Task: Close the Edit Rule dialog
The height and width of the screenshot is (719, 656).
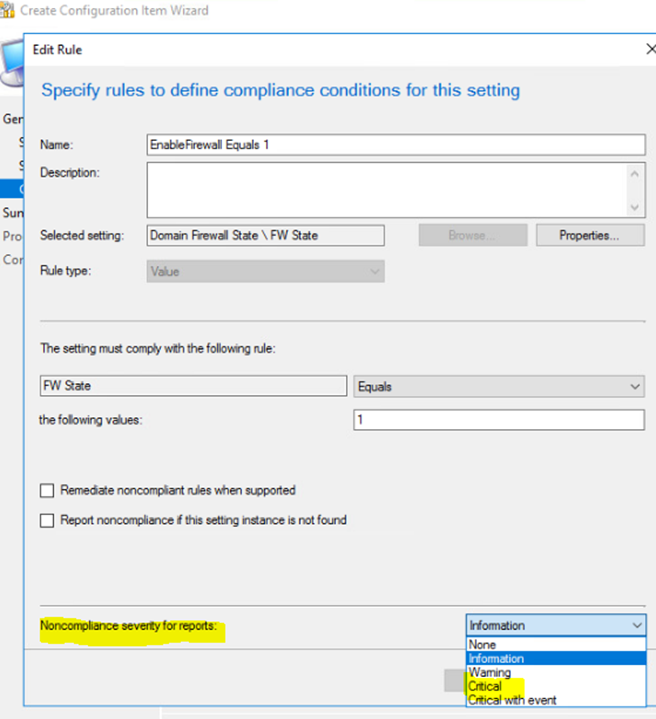Action: tap(651, 49)
